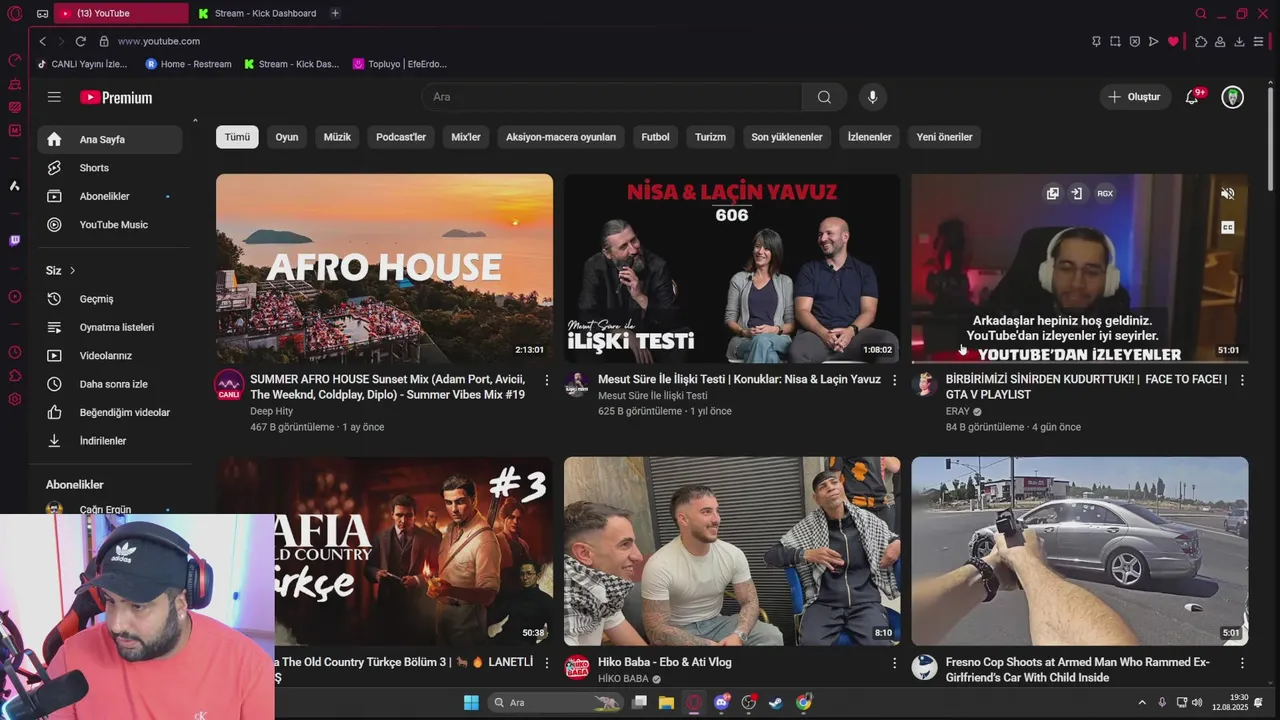Open Discord from Windows taskbar

tap(722, 702)
